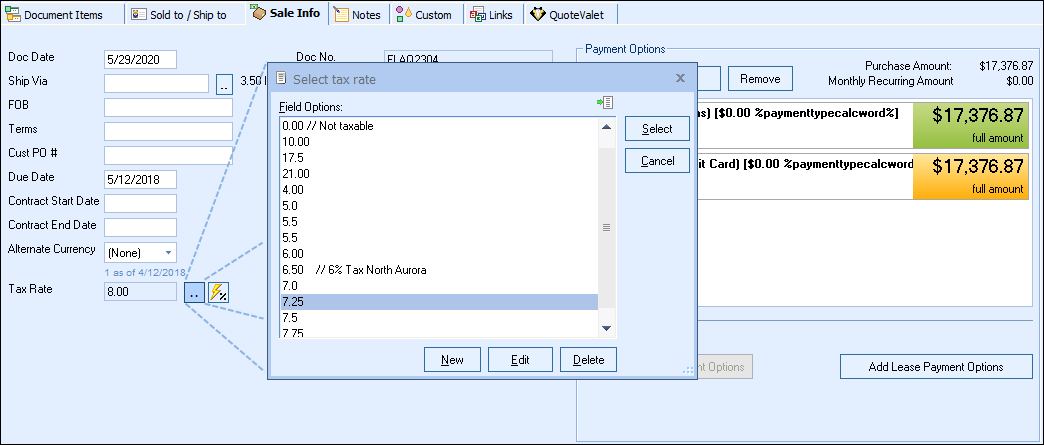This screenshot has width=1044, height=445.
Task: Click the Ship Via browse button
Action: (224, 84)
